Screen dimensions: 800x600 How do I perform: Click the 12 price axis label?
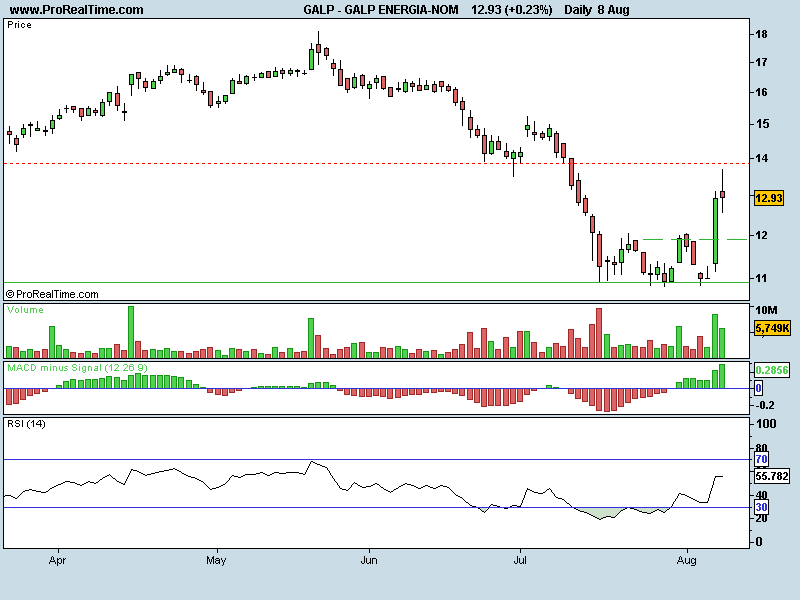[761, 235]
